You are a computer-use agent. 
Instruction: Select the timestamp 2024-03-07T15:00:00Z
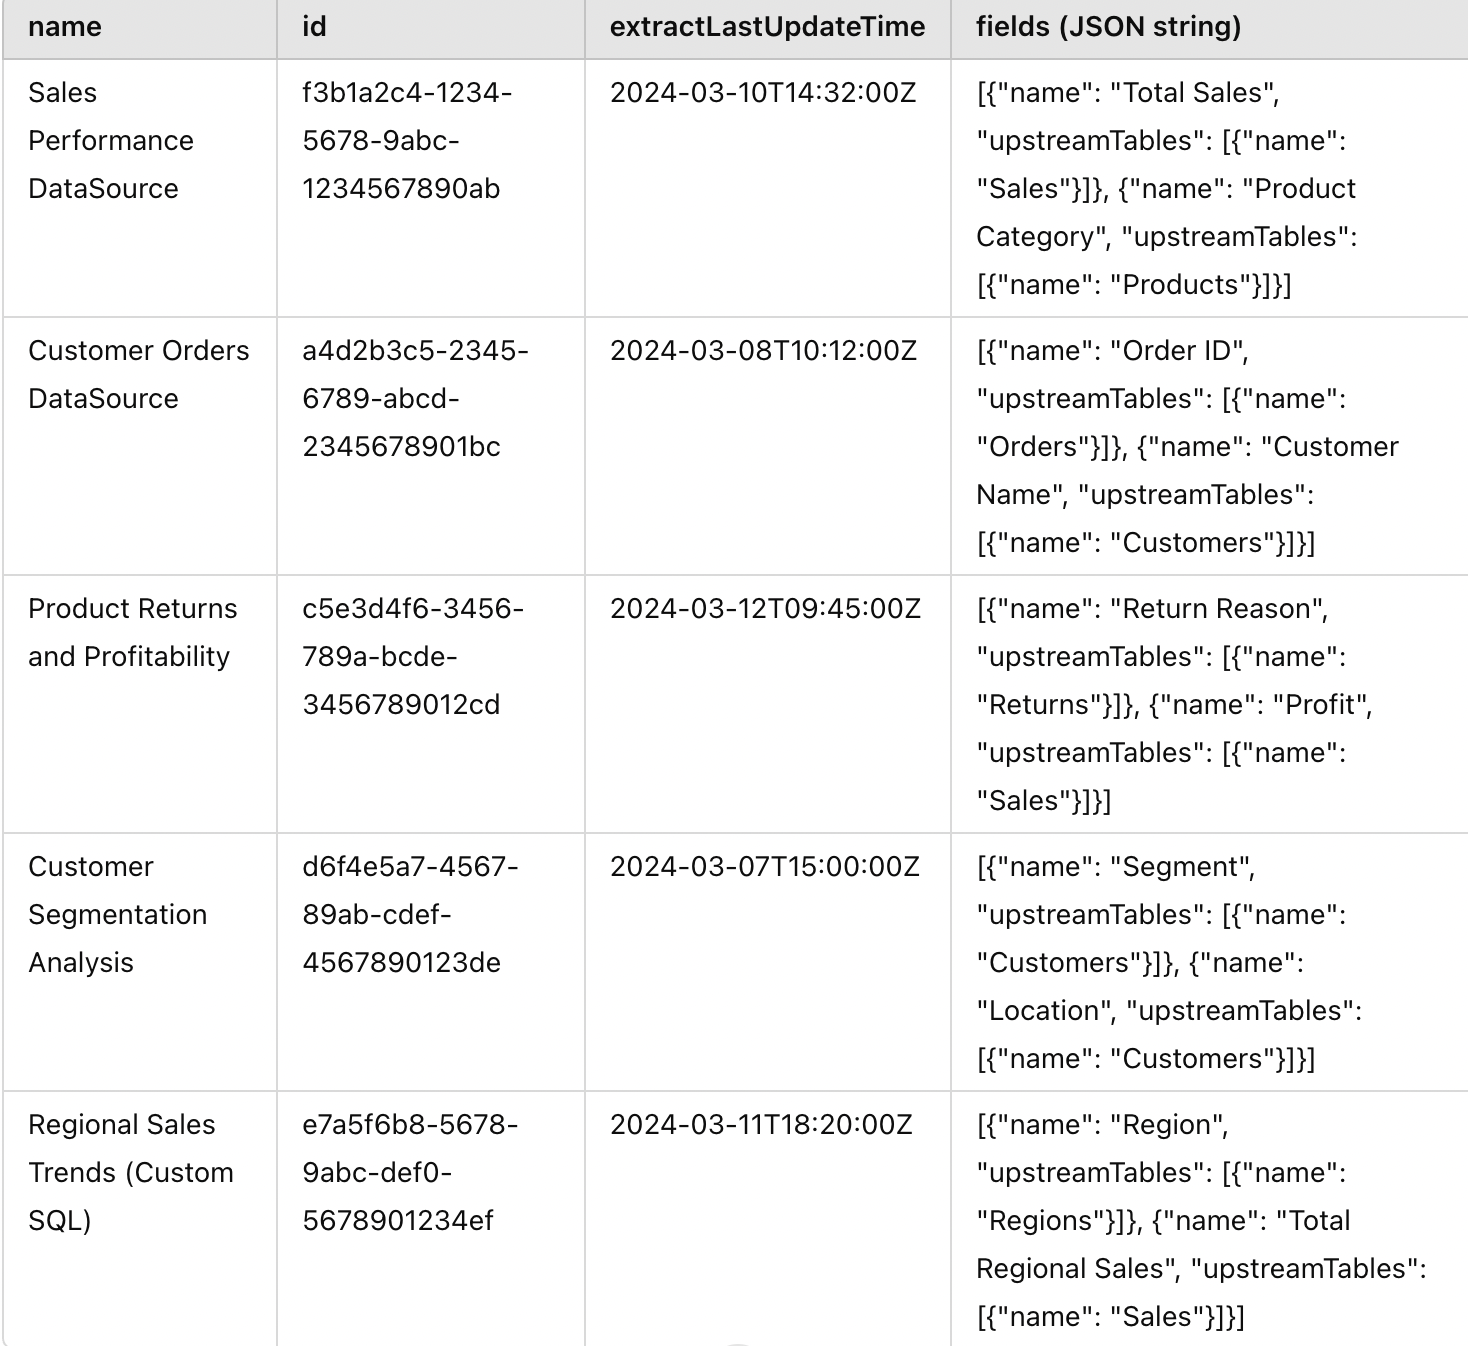pyautogui.click(x=765, y=867)
